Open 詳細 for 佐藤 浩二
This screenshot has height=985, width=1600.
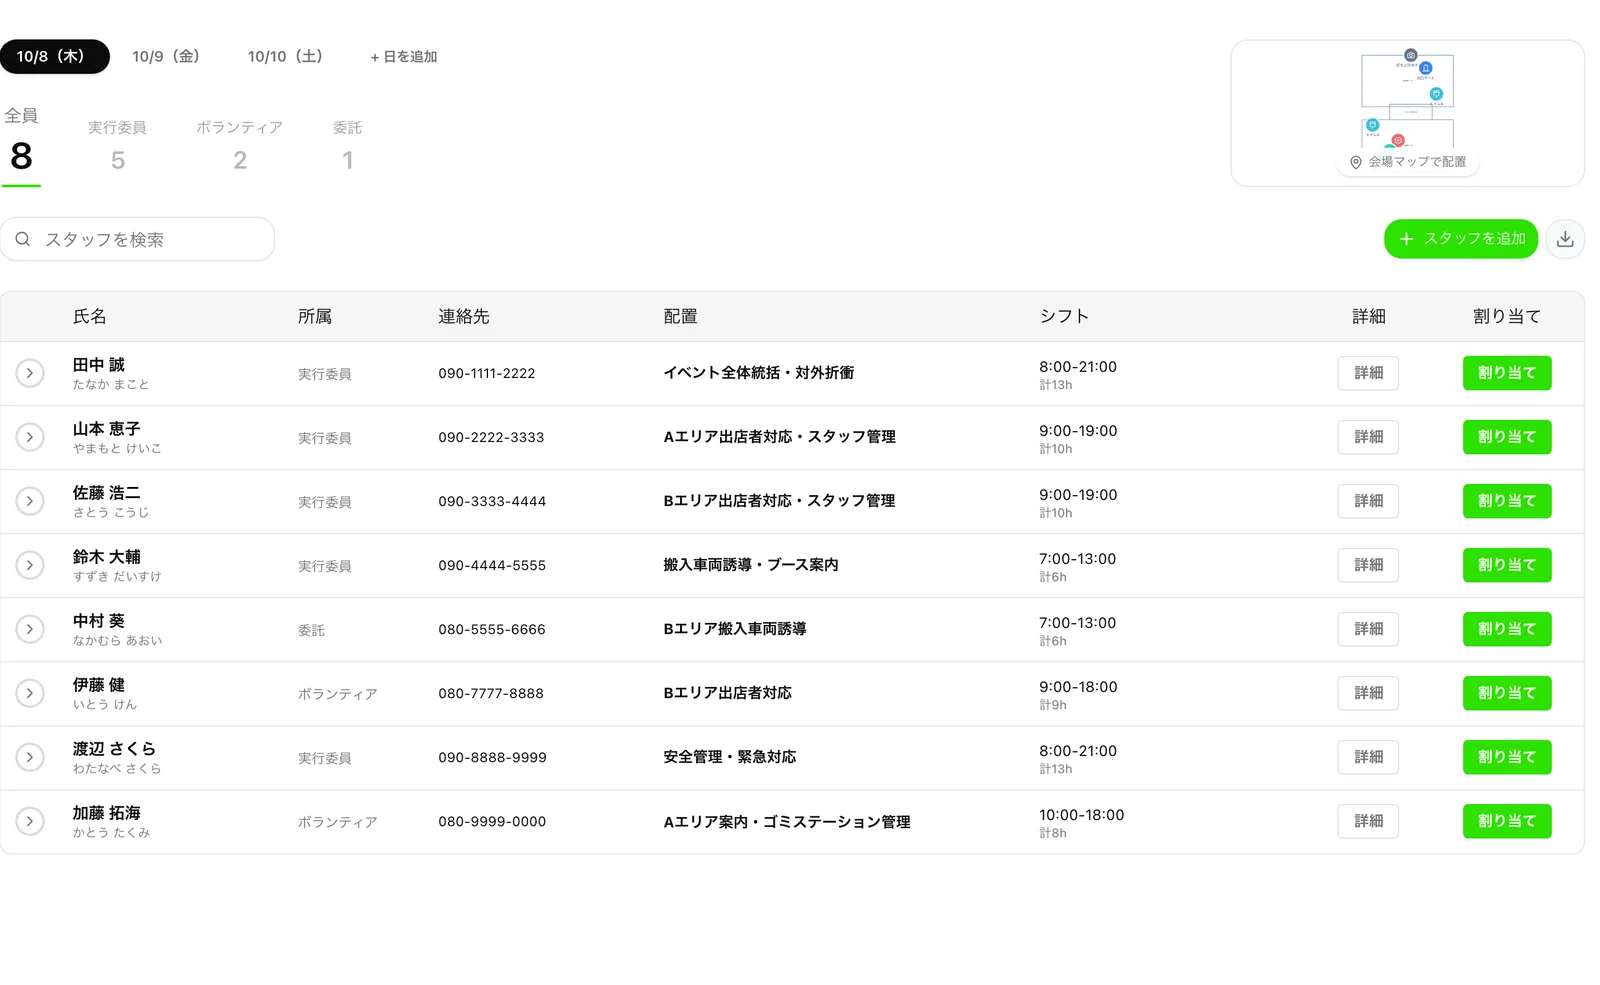point(1368,501)
